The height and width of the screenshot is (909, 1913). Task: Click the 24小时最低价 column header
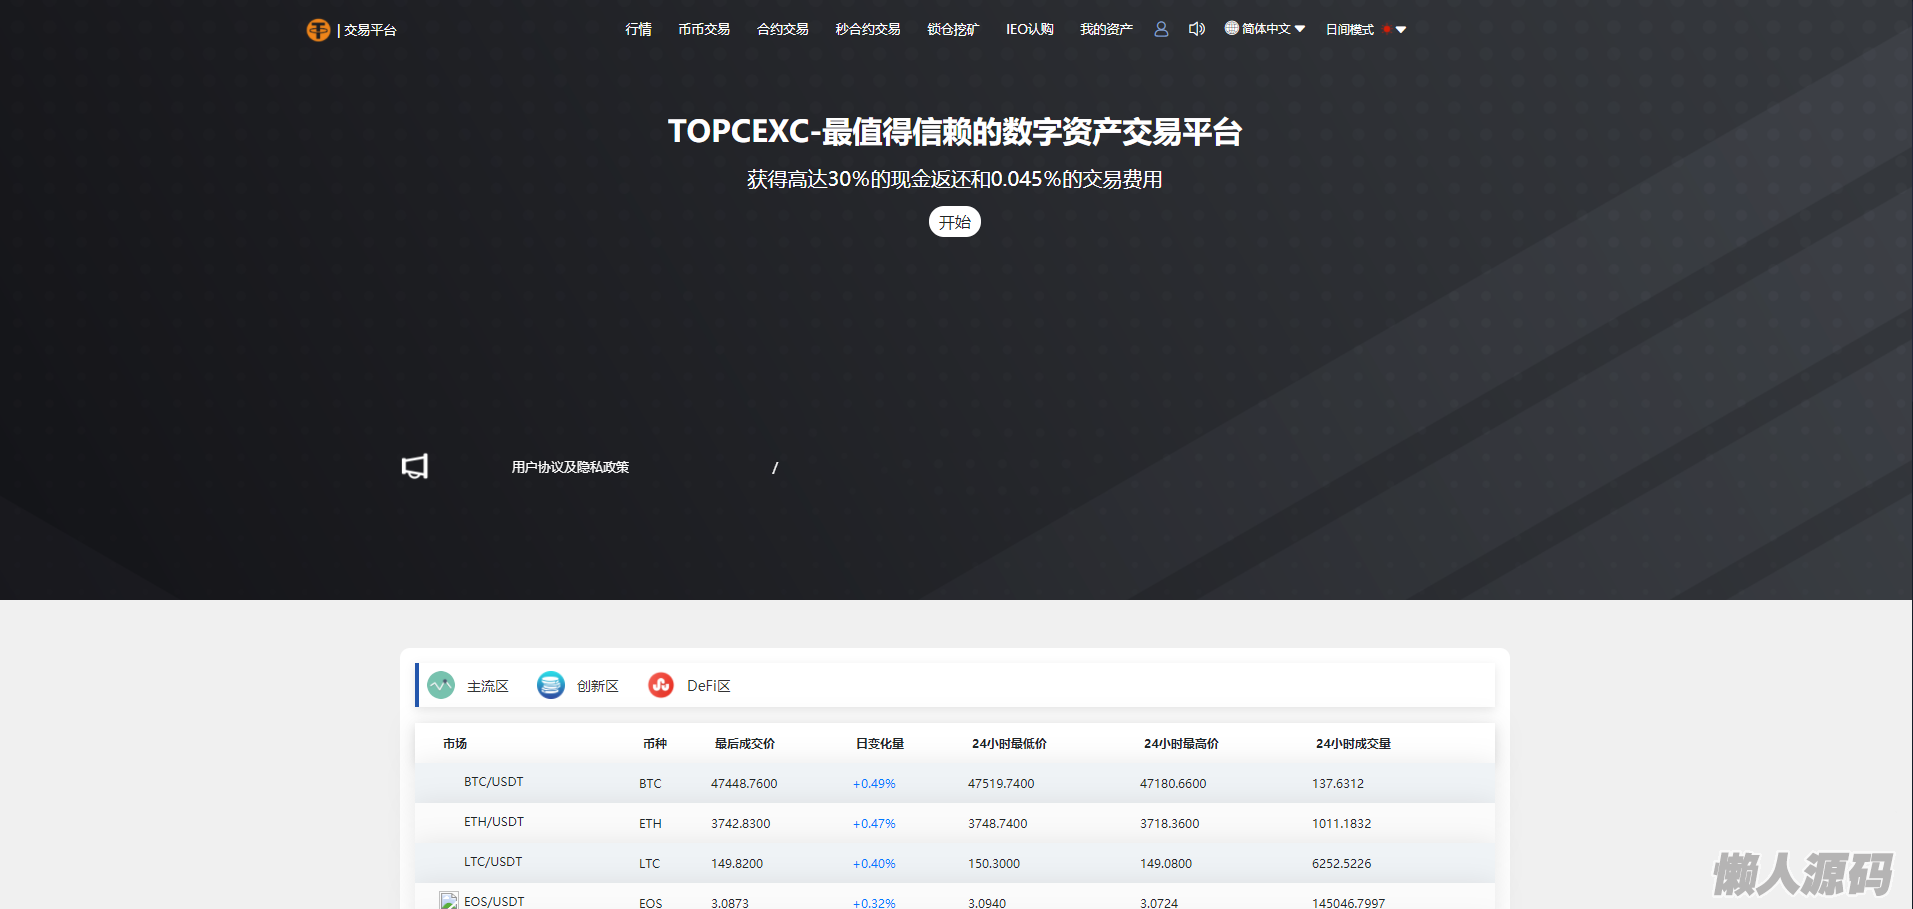(1010, 744)
